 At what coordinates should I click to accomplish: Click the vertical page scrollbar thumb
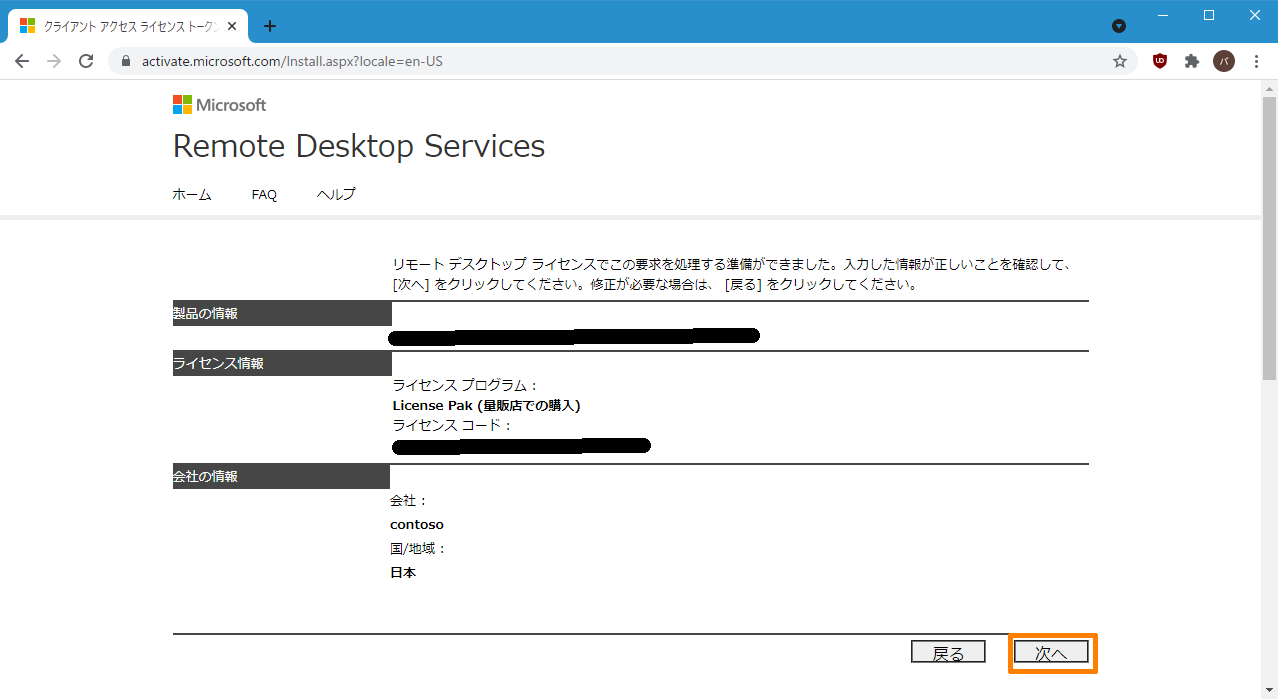1269,238
